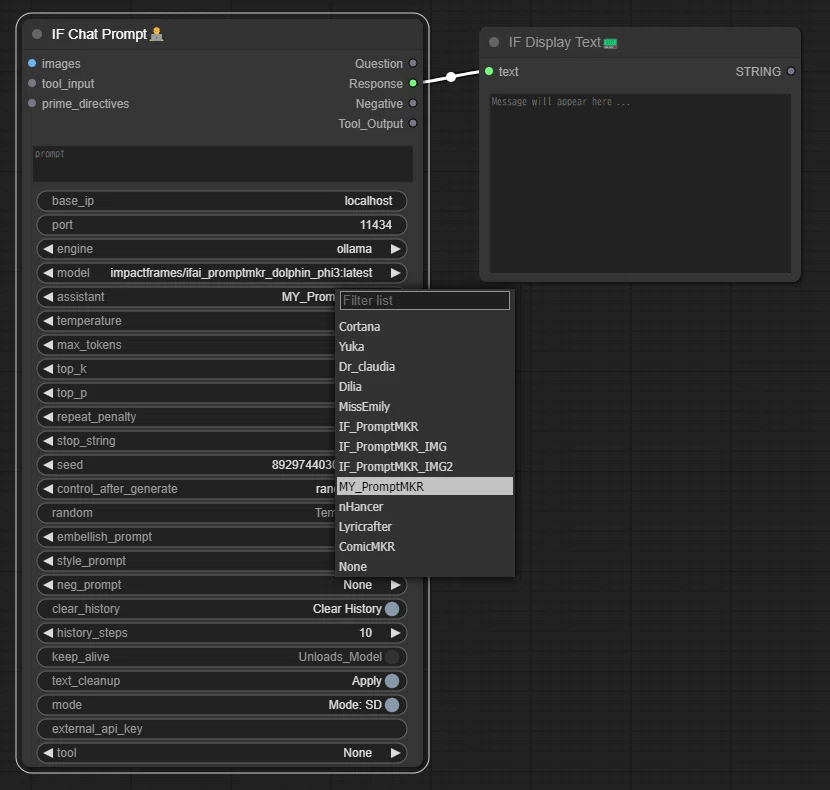Adjust the repeat_penalty value field
The width and height of the screenshot is (830, 790).
click(x=185, y=417)
